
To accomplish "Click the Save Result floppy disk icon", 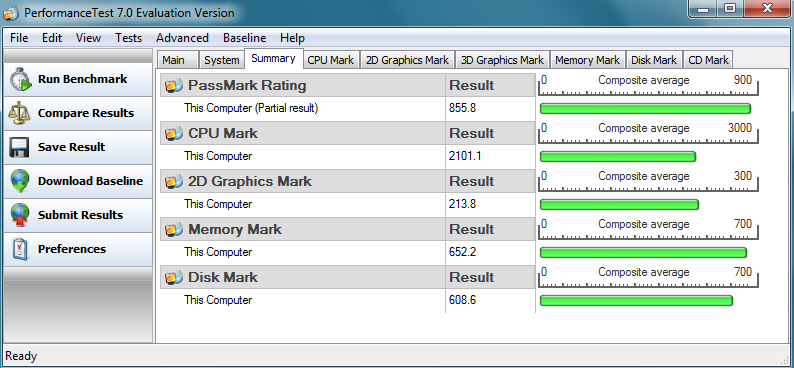I will [x=19, y=147].
